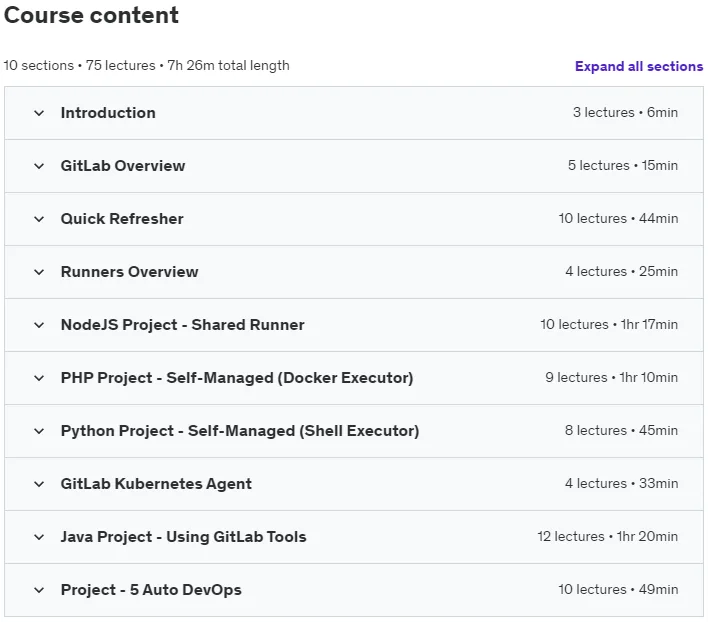Image resolution: width=708 pixels, height=622 pixels.
Task: Select NodeJS Project - Shared Runner title
Action: (182, 325)
